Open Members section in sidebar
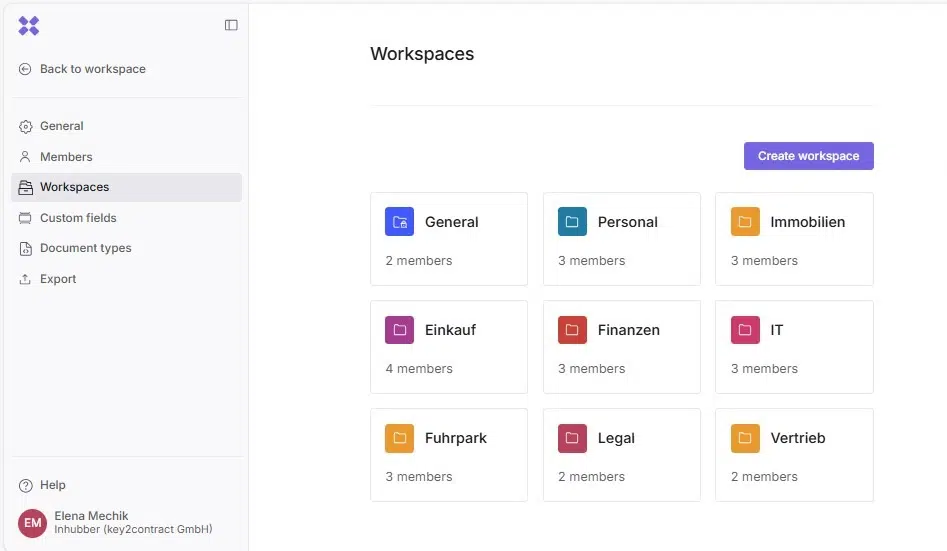Screen dimensions: 947x551 [x=66, y=157]
